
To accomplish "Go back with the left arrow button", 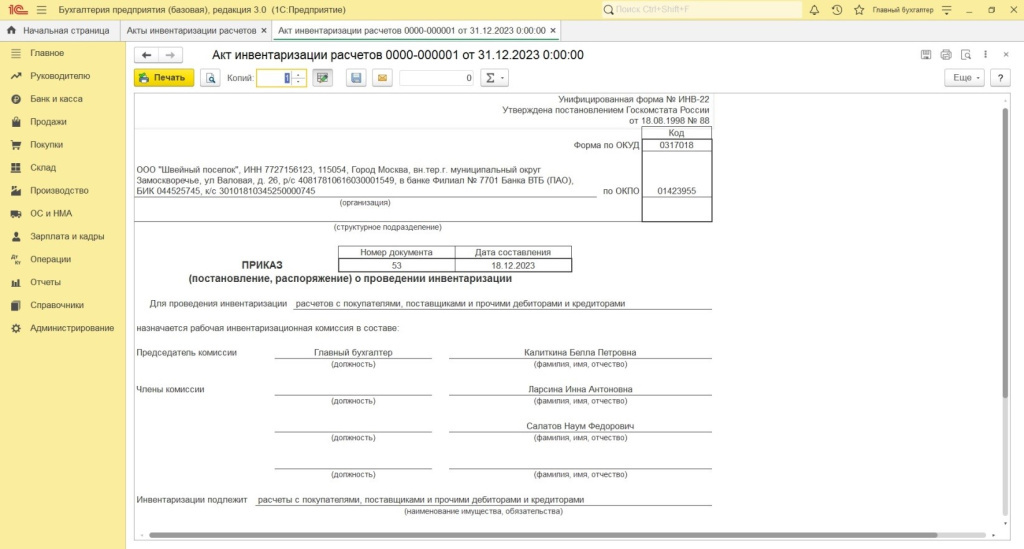I will tap(146, 55).
